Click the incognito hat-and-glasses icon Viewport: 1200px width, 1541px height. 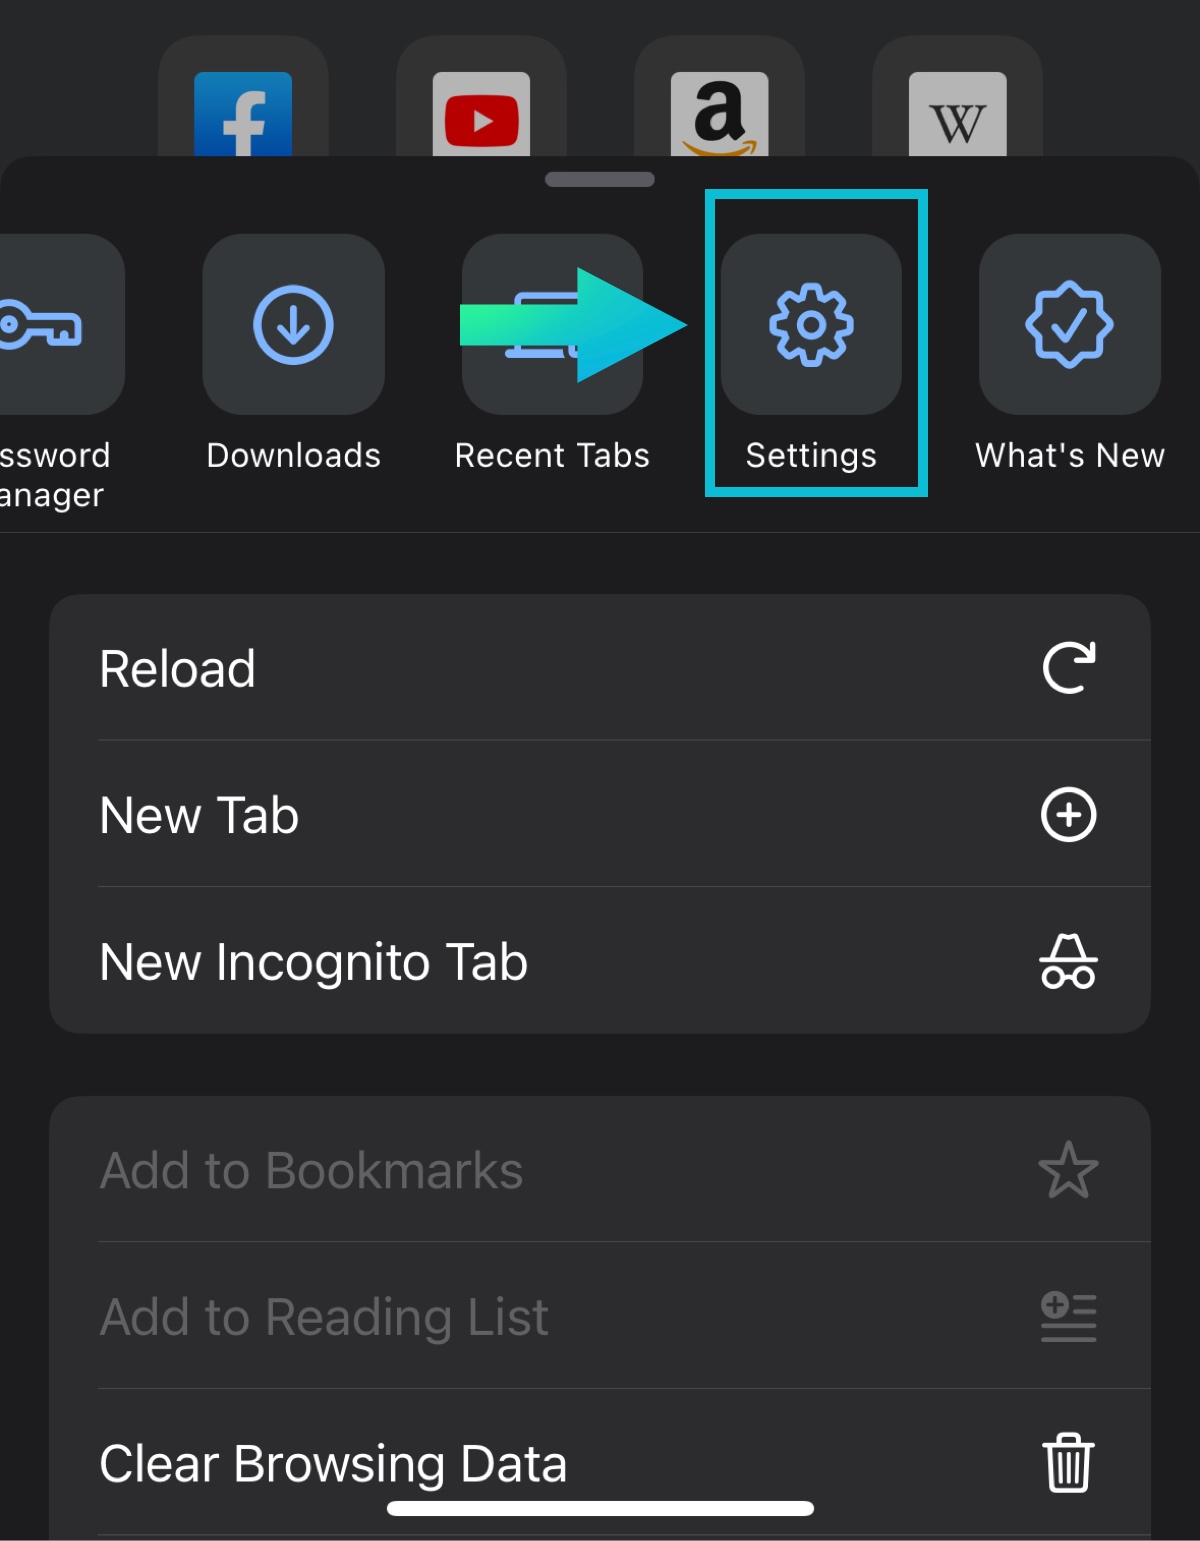(1068, 962)
